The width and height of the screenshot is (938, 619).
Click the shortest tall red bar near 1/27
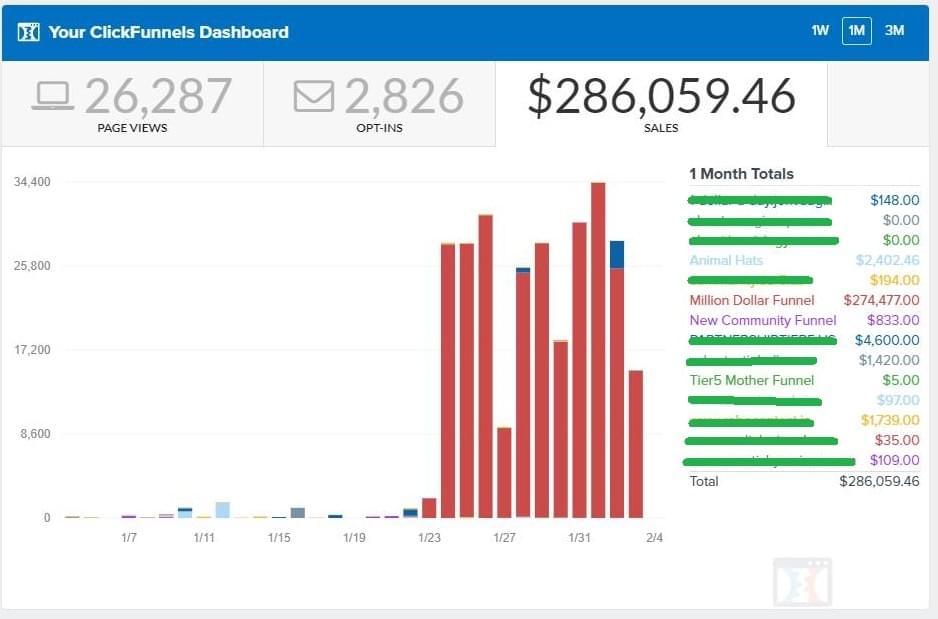pos(504,472)
